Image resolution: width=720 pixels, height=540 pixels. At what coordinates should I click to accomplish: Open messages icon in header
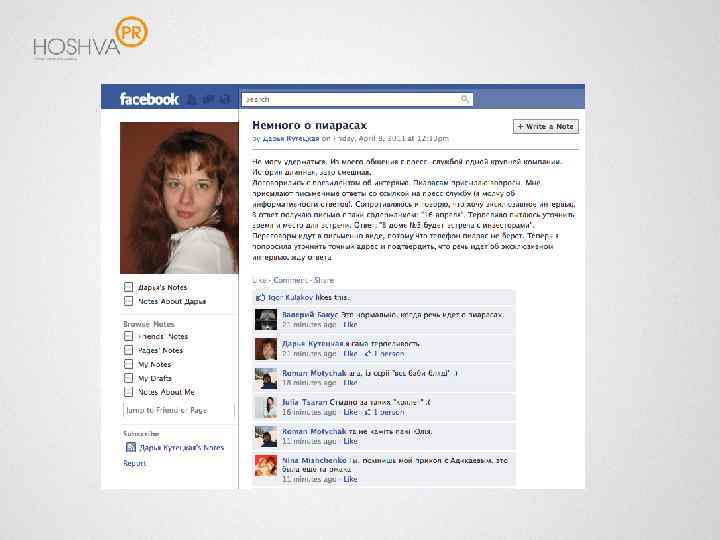click(x=209, y=99)
